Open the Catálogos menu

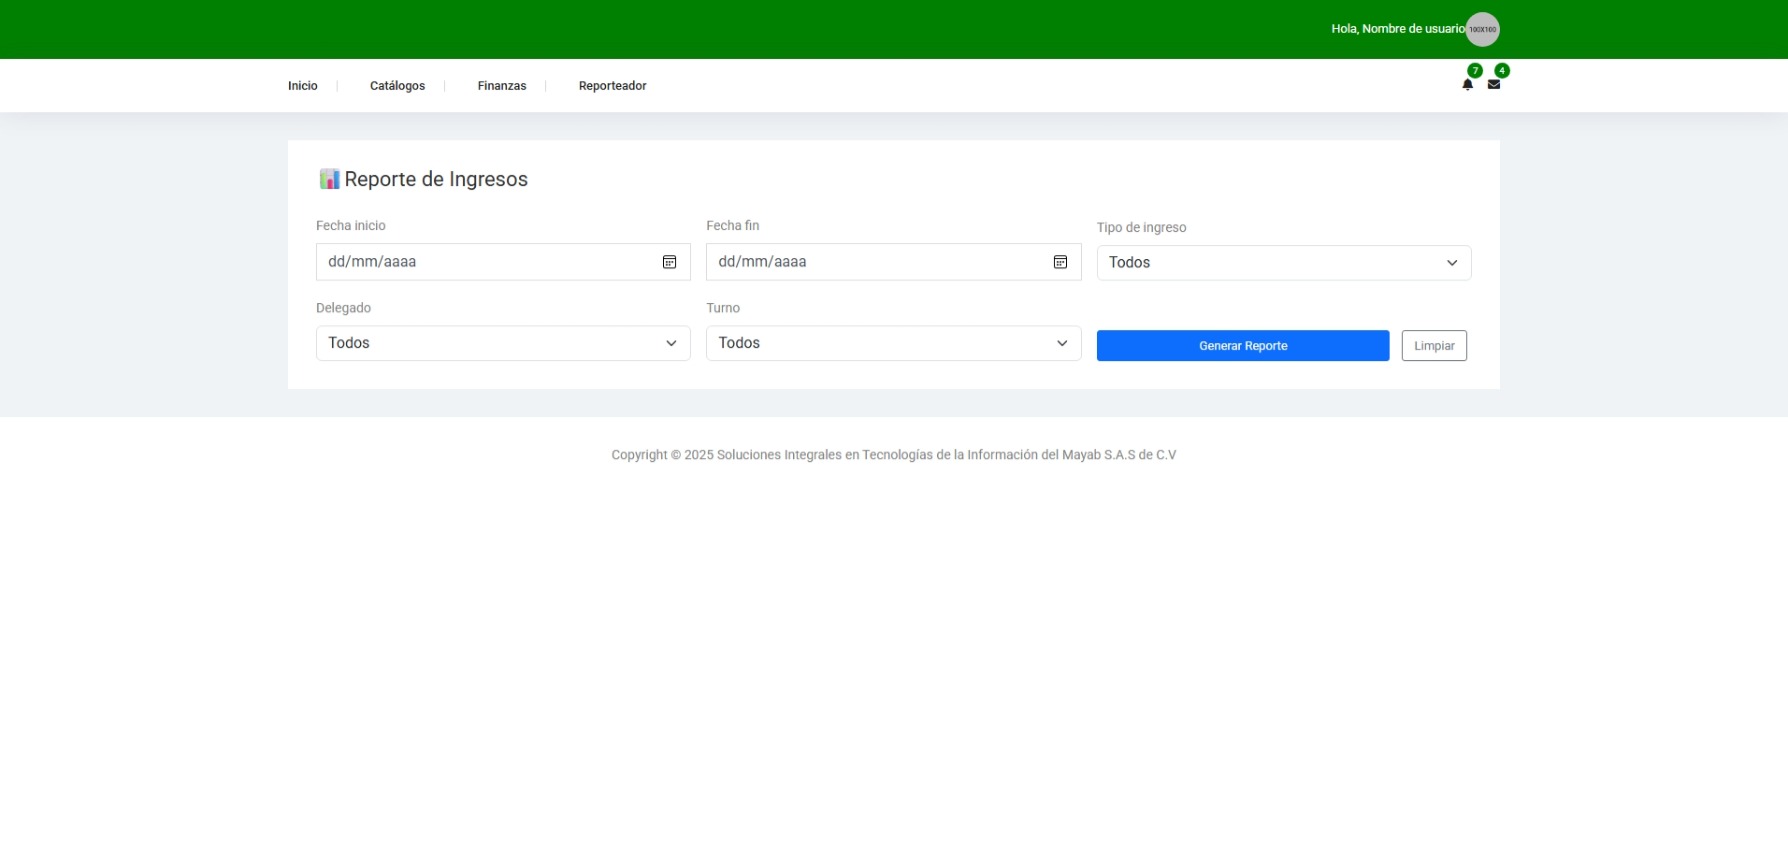point(397,86)
